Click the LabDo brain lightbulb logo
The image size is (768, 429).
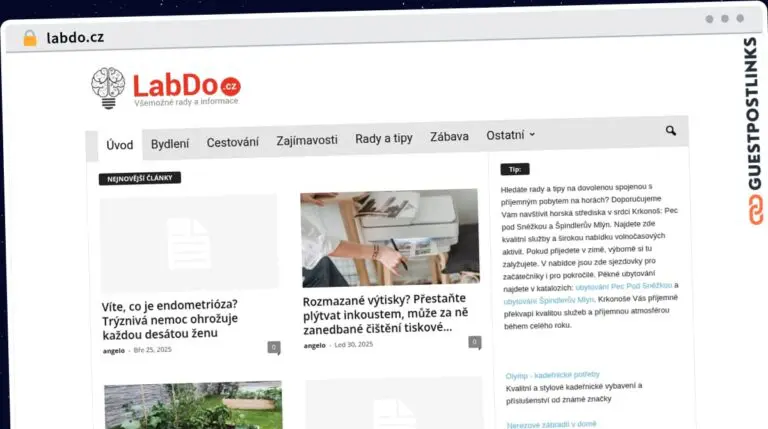[x=108, y=88]
